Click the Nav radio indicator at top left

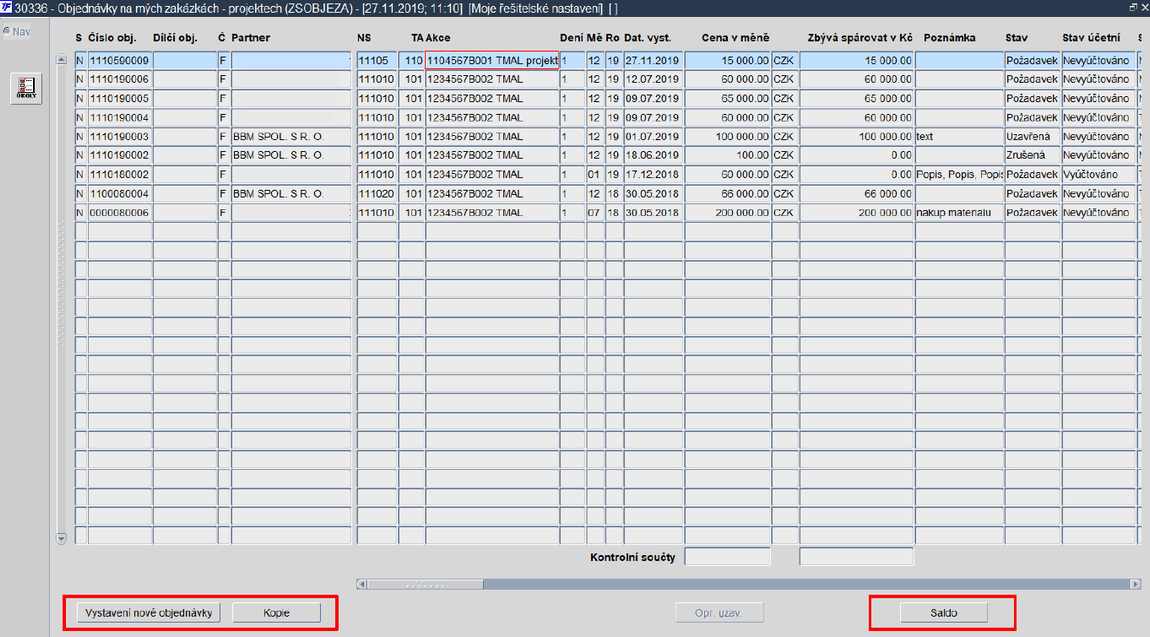6,32
